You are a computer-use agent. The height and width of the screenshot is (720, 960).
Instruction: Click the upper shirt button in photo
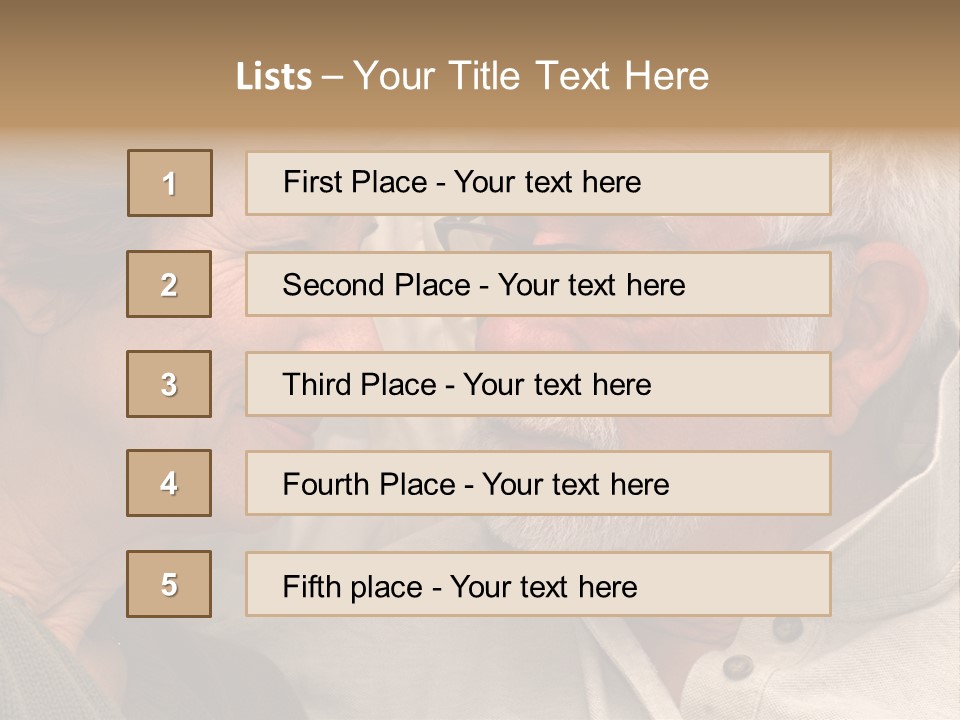pos(788,628)
